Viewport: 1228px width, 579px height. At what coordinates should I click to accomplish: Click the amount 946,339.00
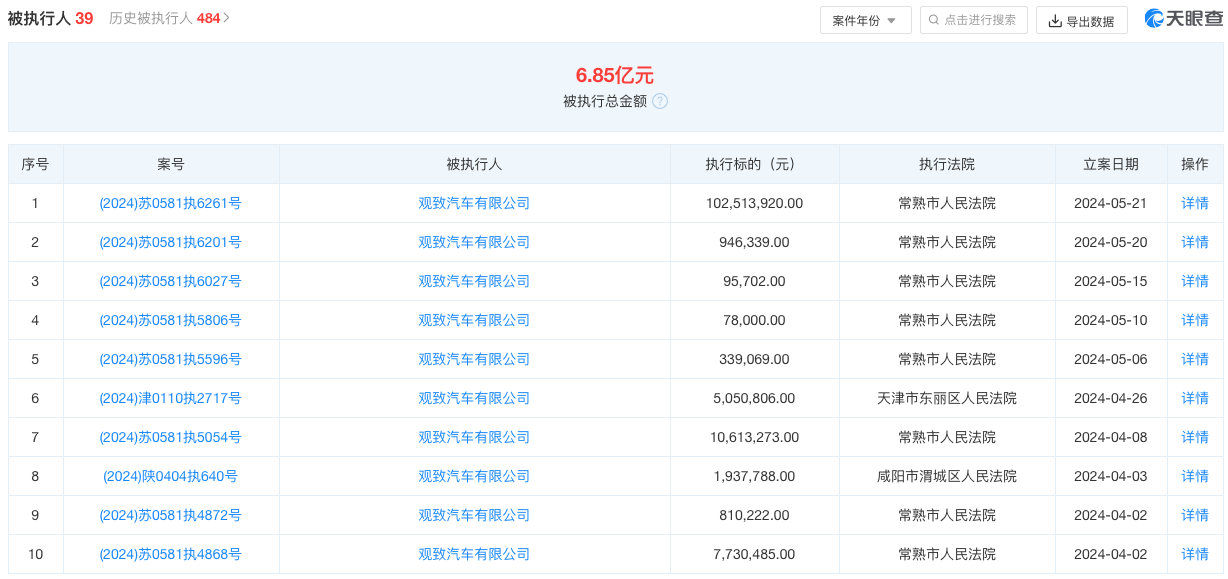coord(754,242)
